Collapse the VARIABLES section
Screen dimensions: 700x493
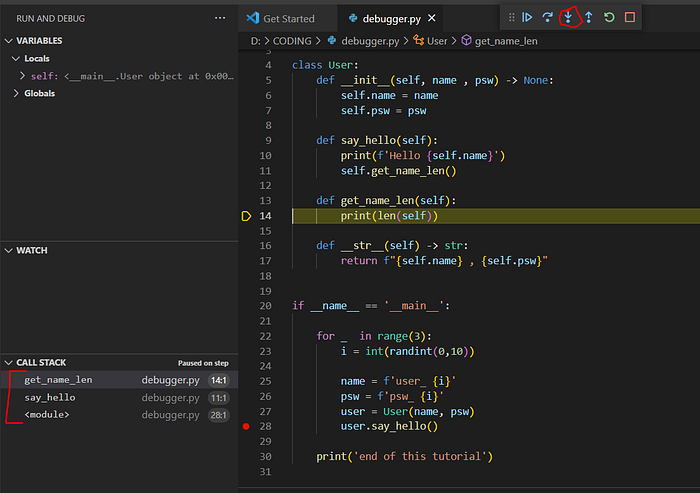(x=8, y=41)
